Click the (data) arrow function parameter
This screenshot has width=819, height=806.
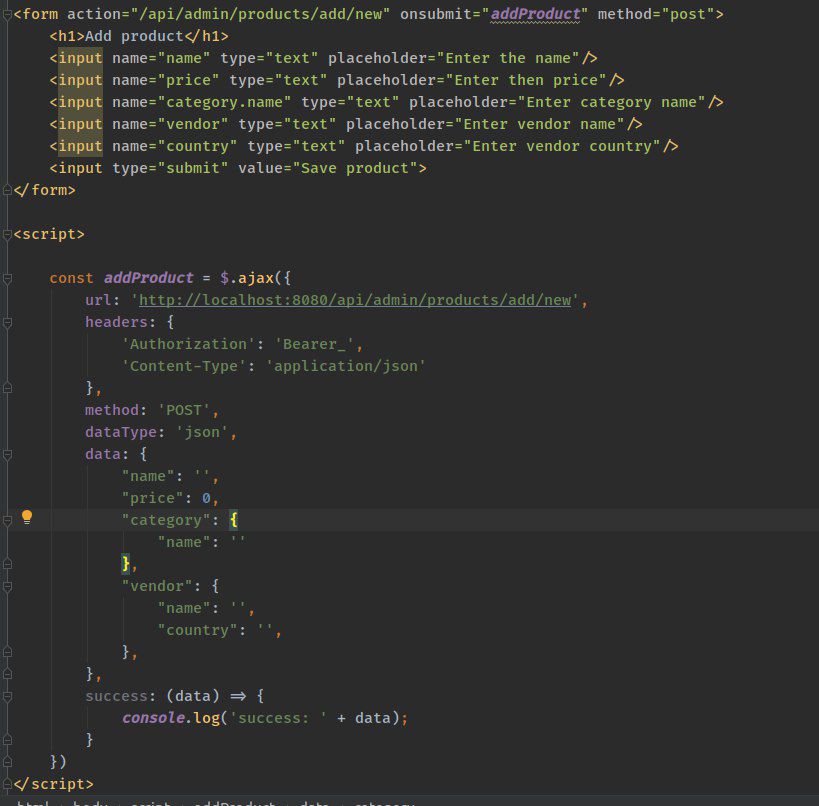[193, 696]
